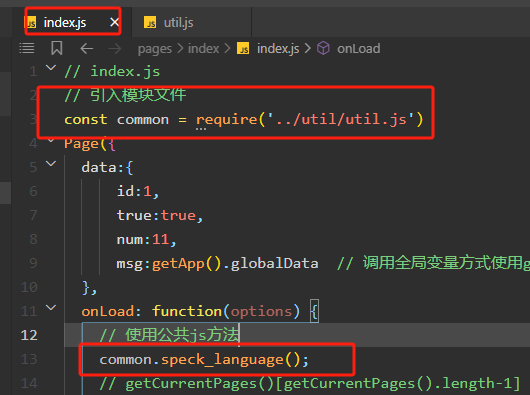Click 'id:1,' on line 6
The image size is (530, 395).
138,191
